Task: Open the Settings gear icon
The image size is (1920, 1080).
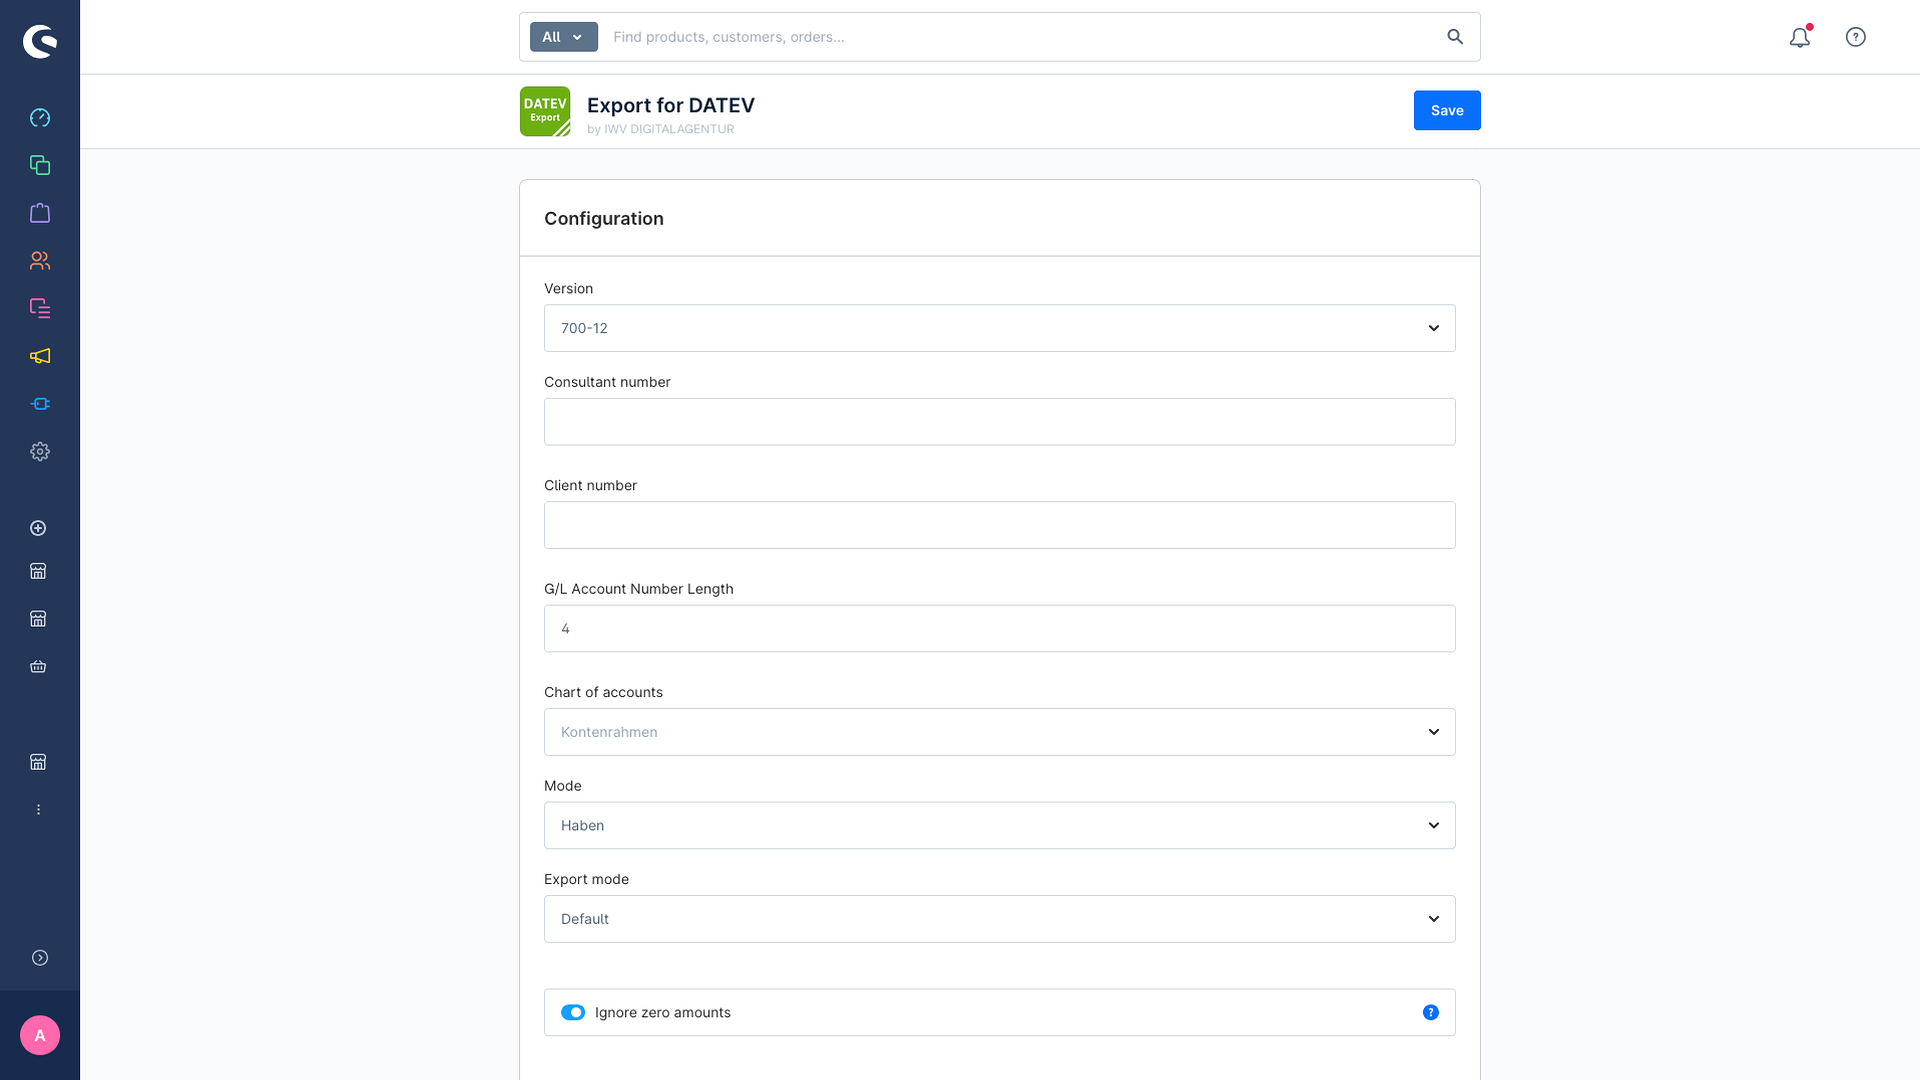Action: pos(40,452)
